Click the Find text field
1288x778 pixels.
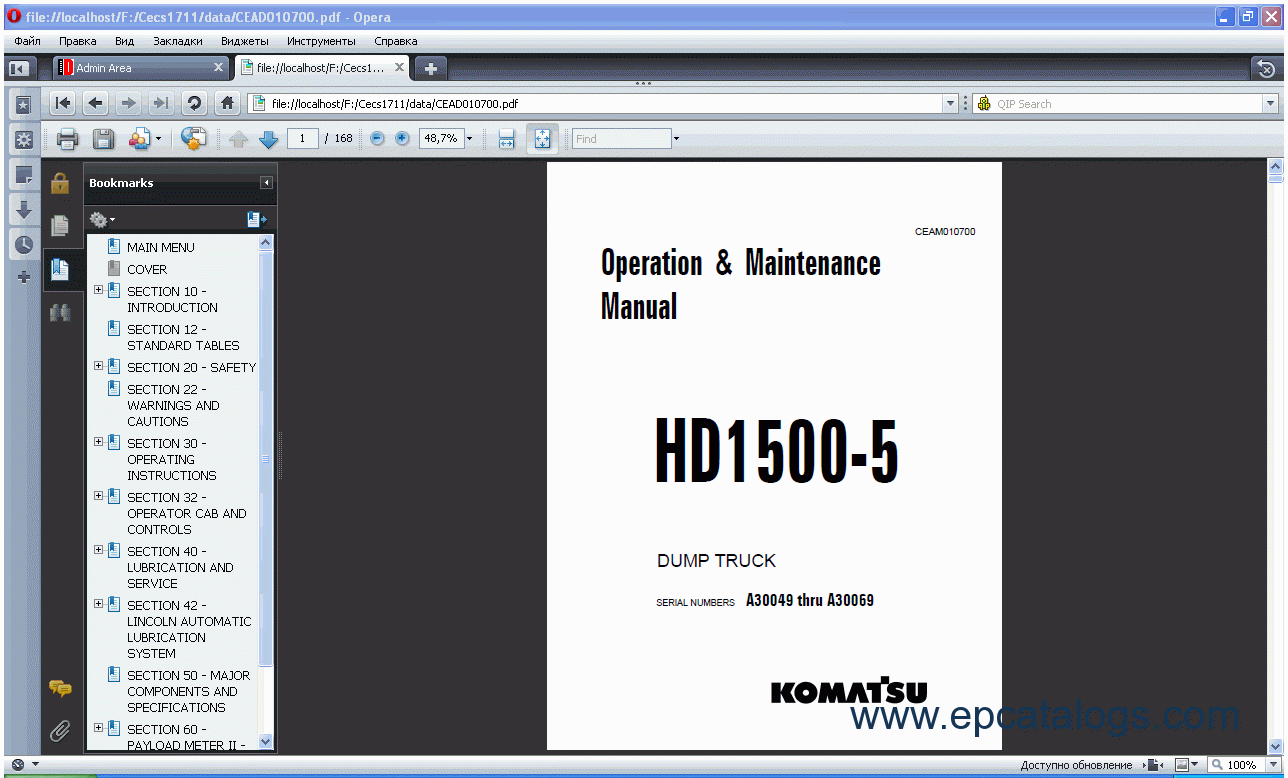click(x=621, y=139)
